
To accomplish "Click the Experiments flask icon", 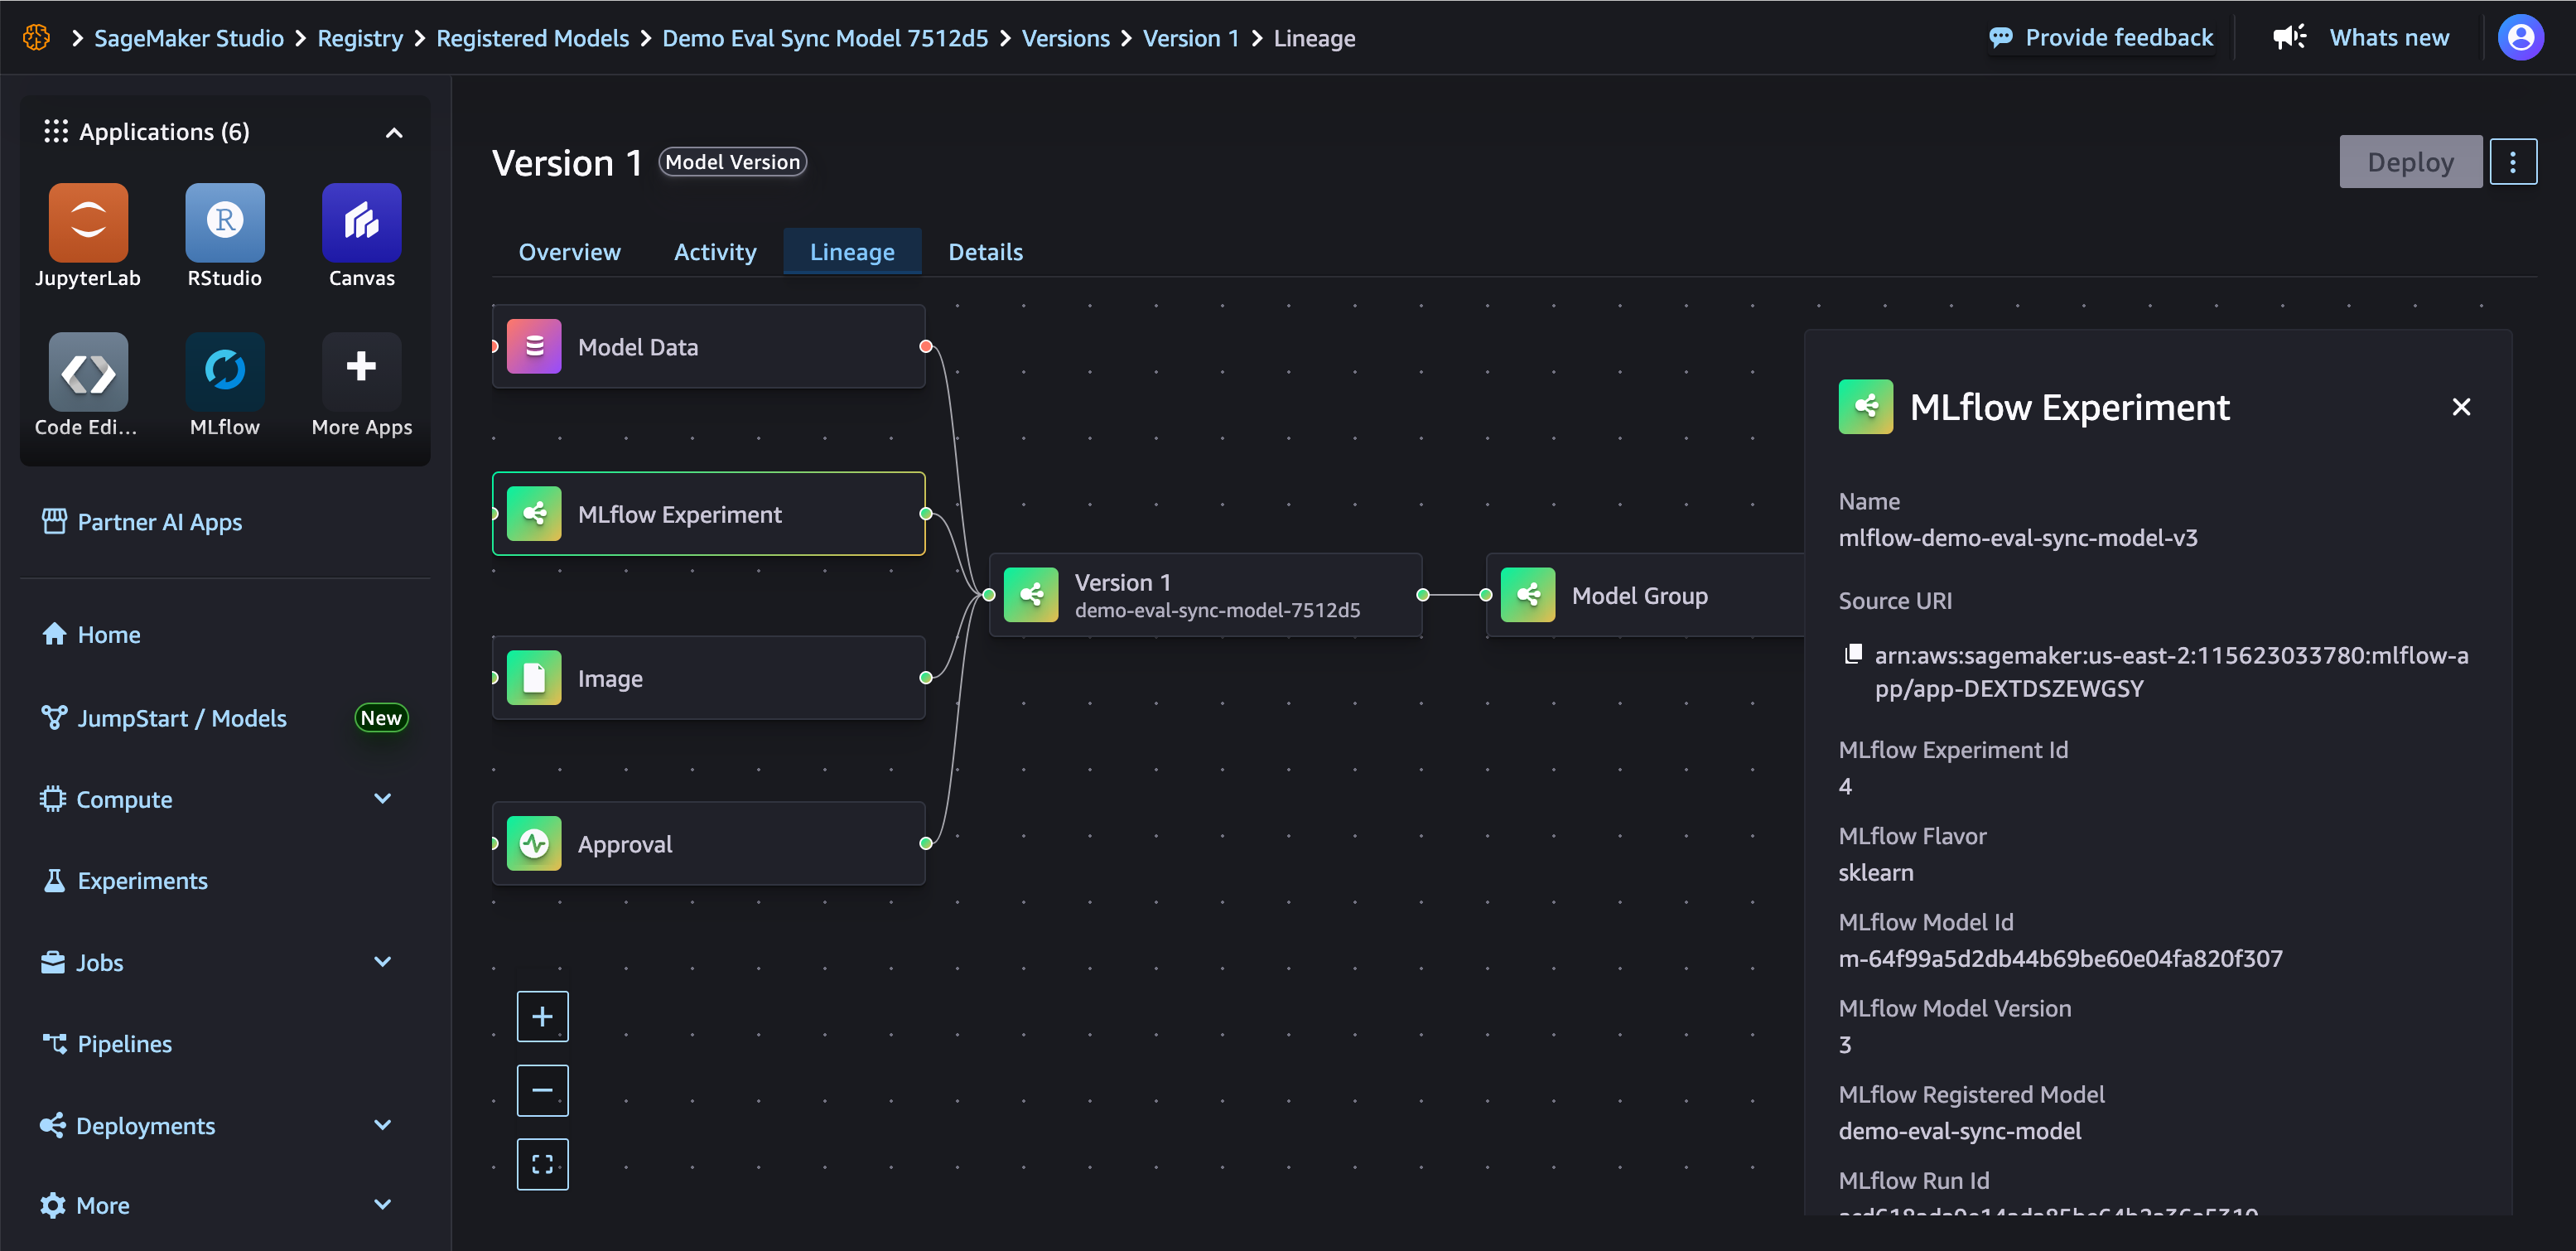I will point(54,880).
